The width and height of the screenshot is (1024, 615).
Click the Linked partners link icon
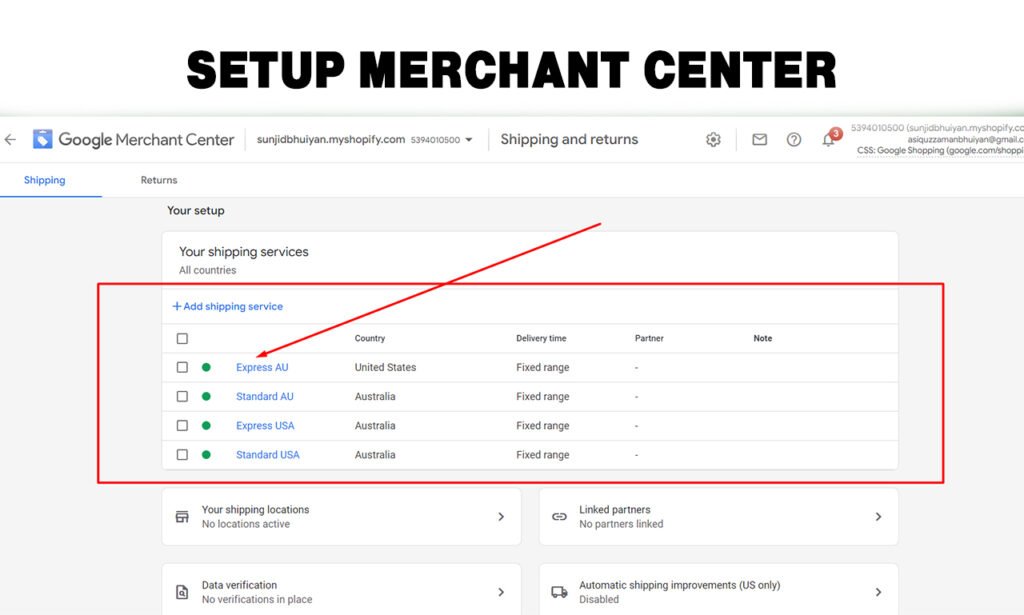559,516
